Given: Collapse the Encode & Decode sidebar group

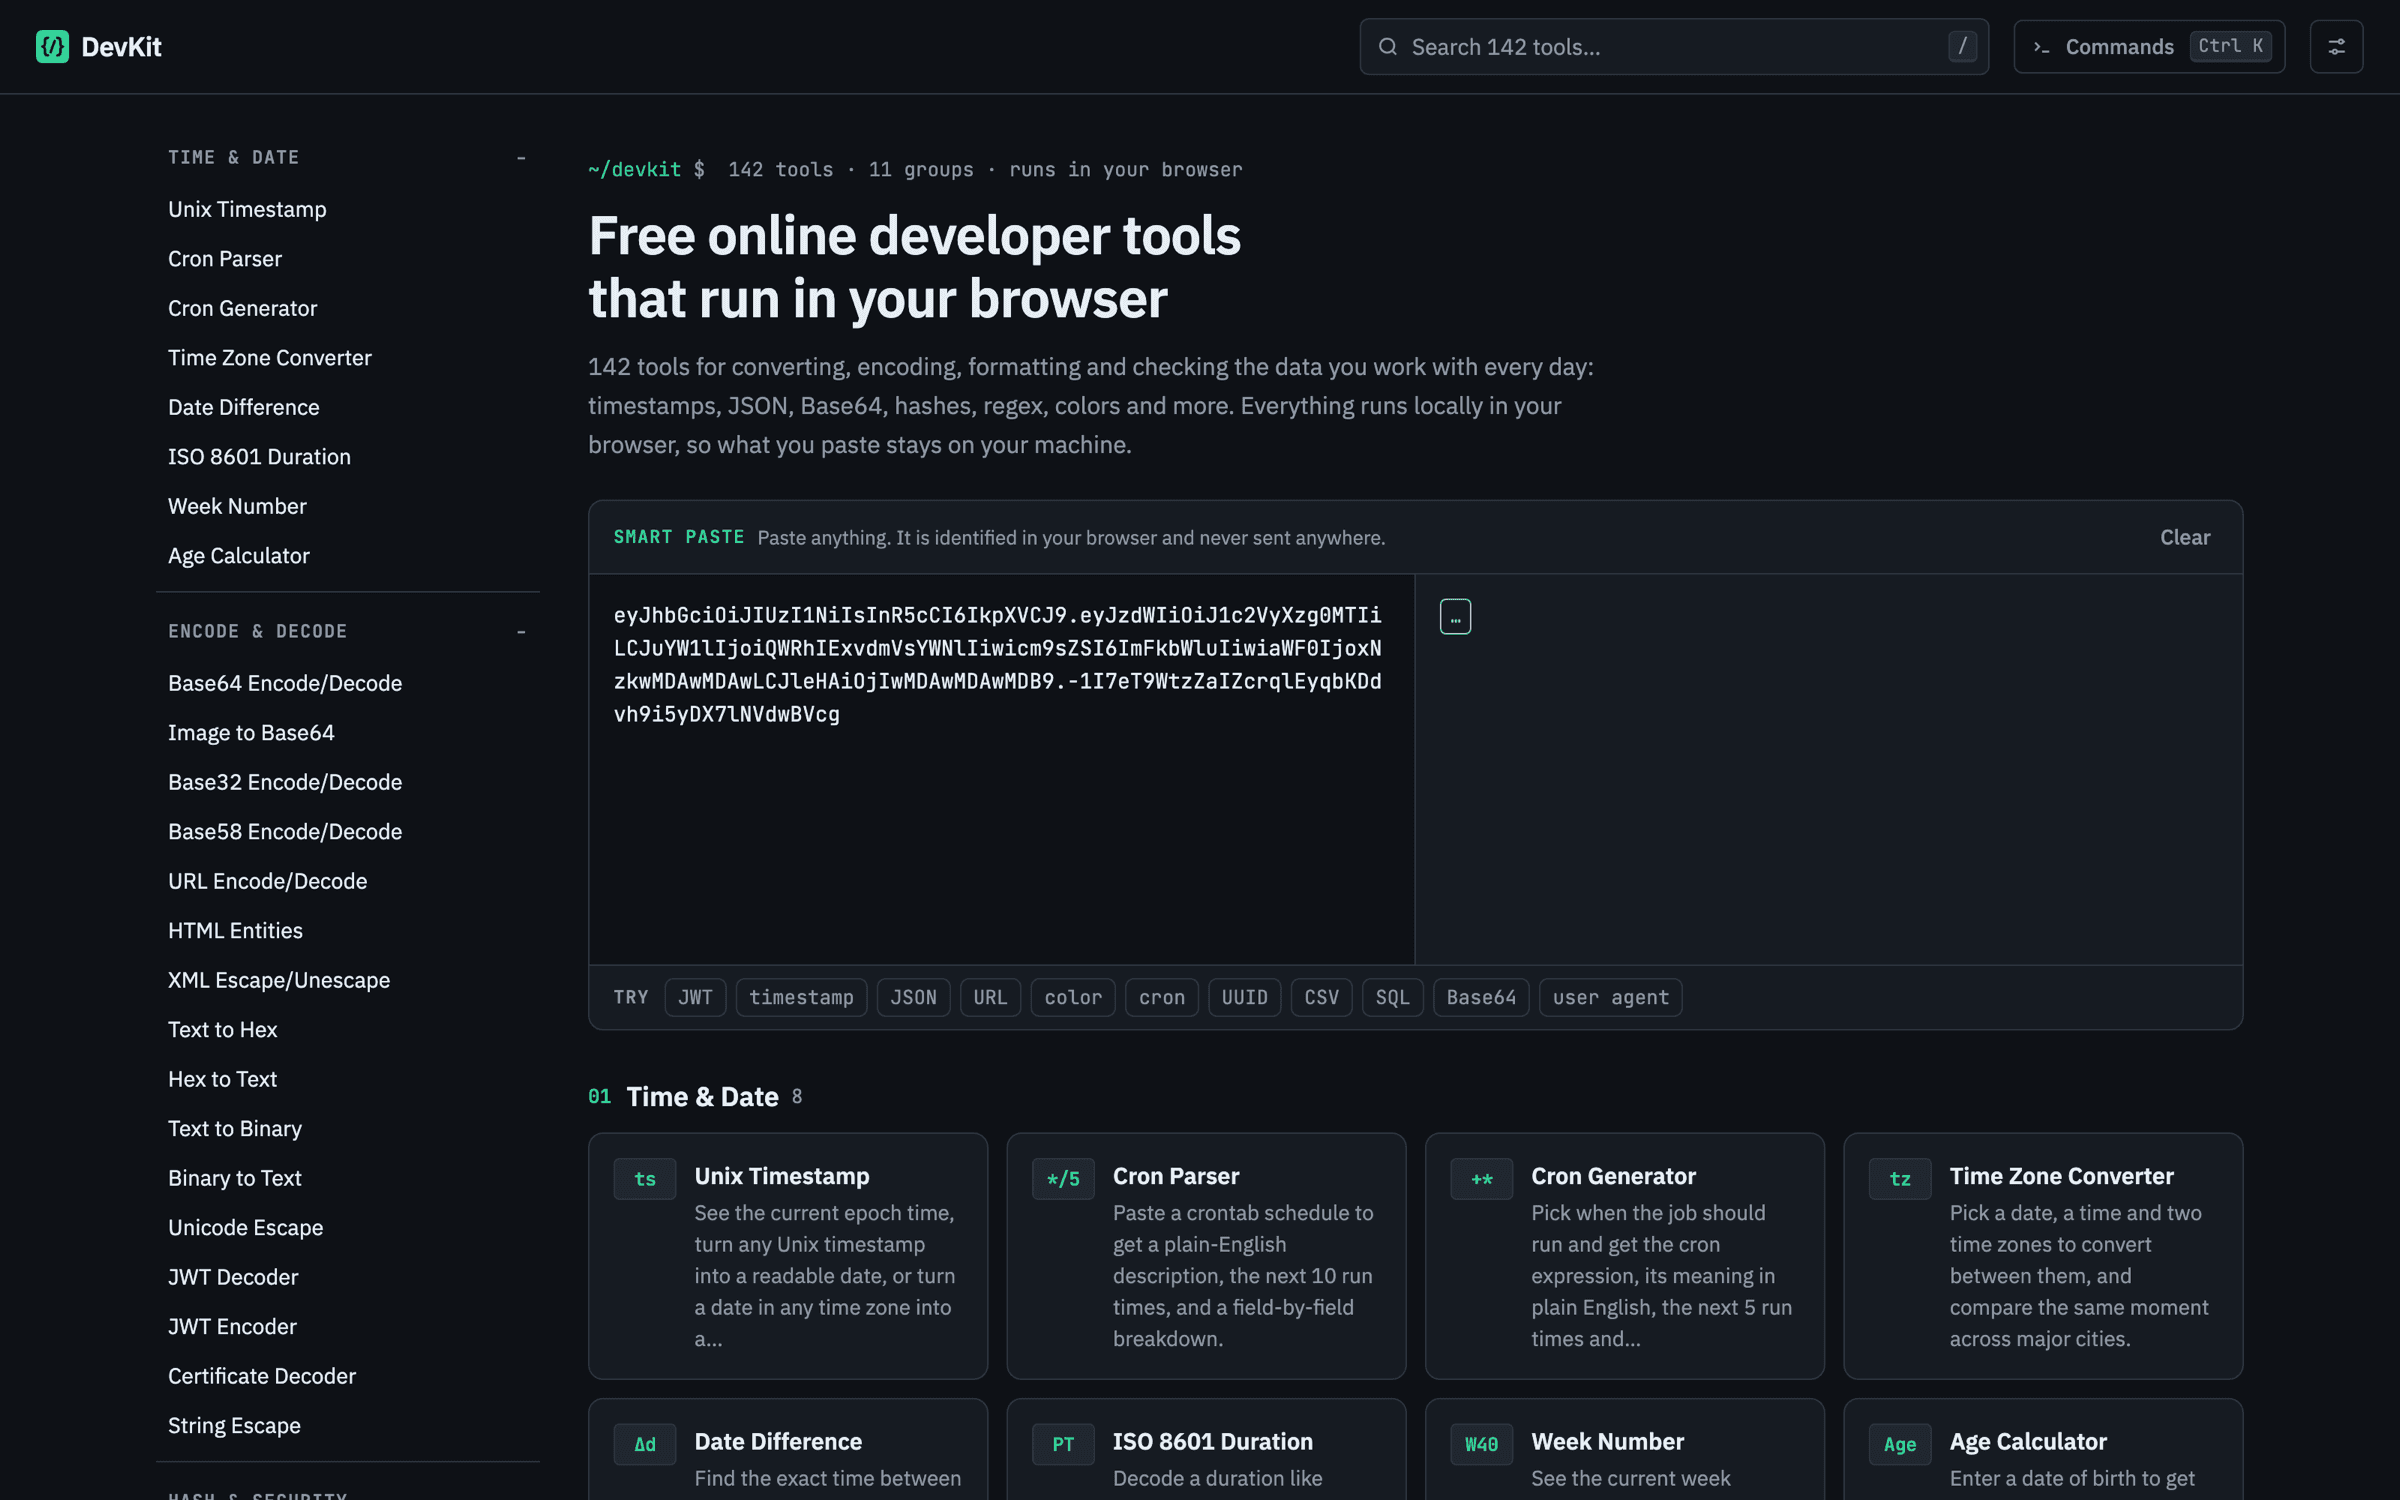Looking at the screenshot, I should pyautogui.click(x=521, y=632).
